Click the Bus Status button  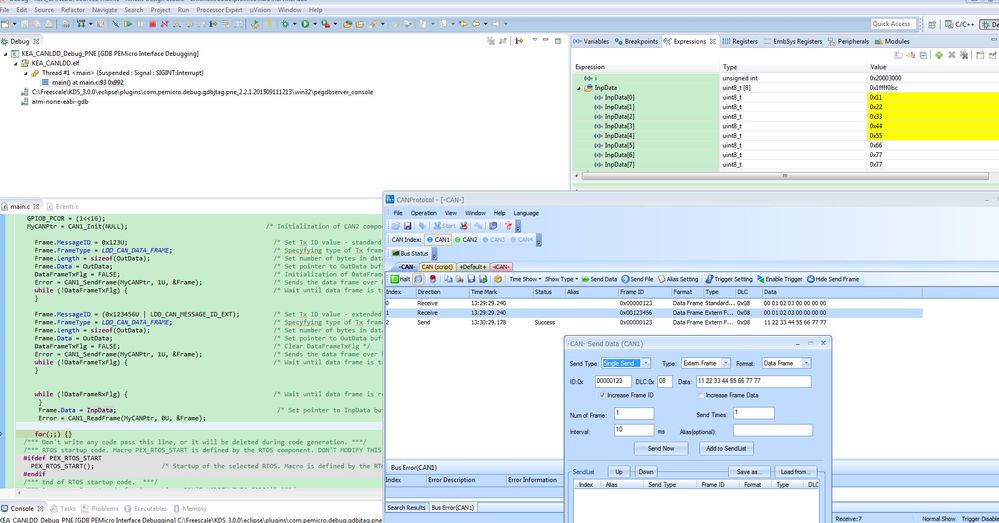pos(410,254)
